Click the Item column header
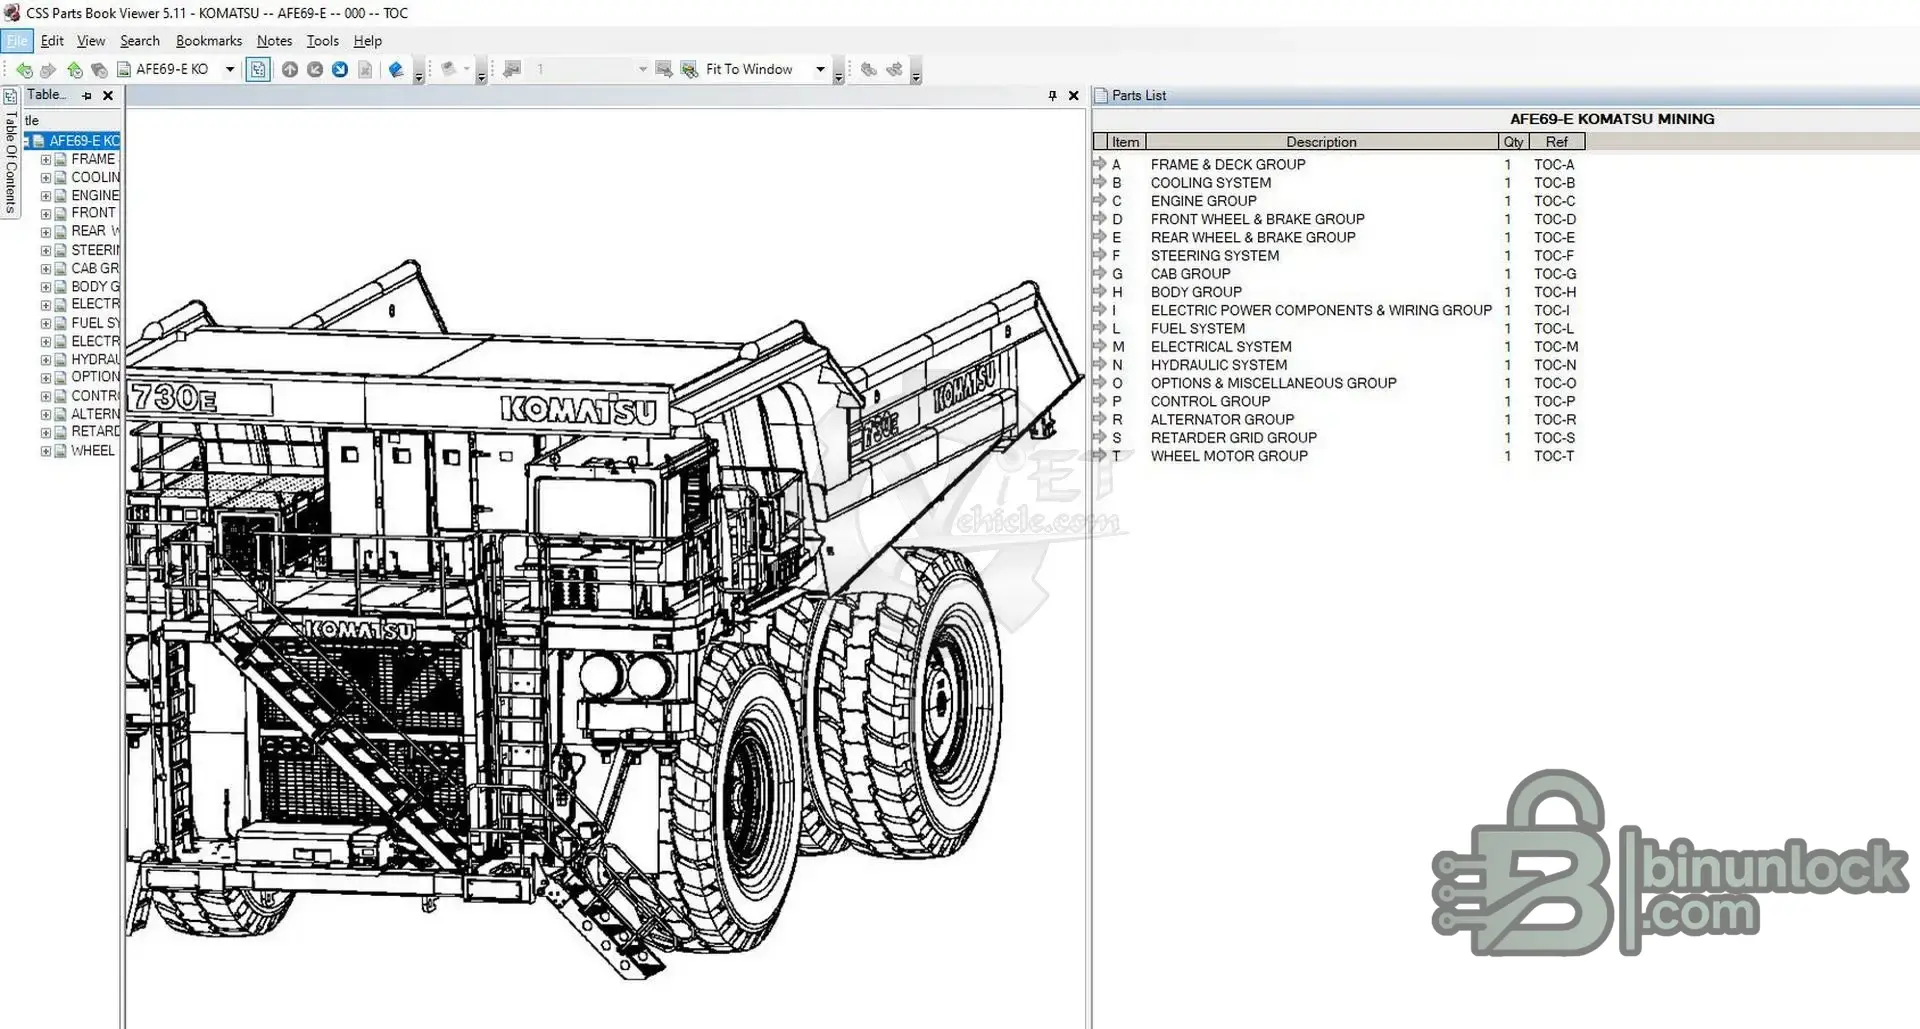The height and width of the screenshot is (1029, 1920). [x=1125, y=142]
